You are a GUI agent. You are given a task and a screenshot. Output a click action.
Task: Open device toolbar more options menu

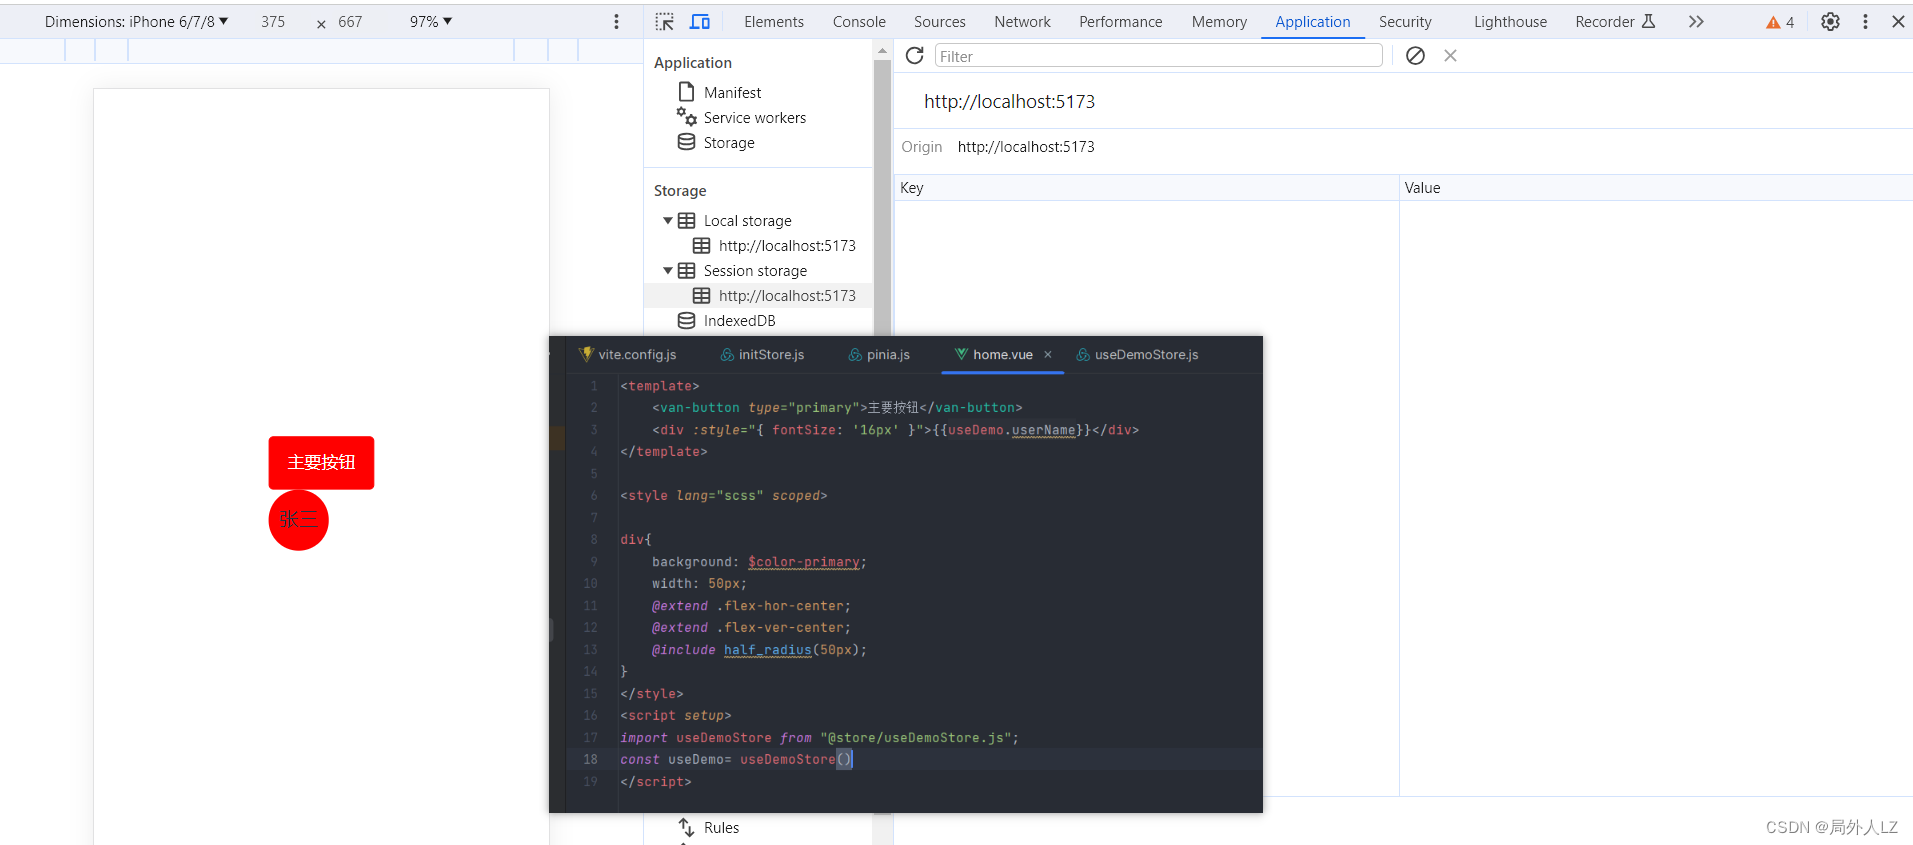[x=616, y=22]
